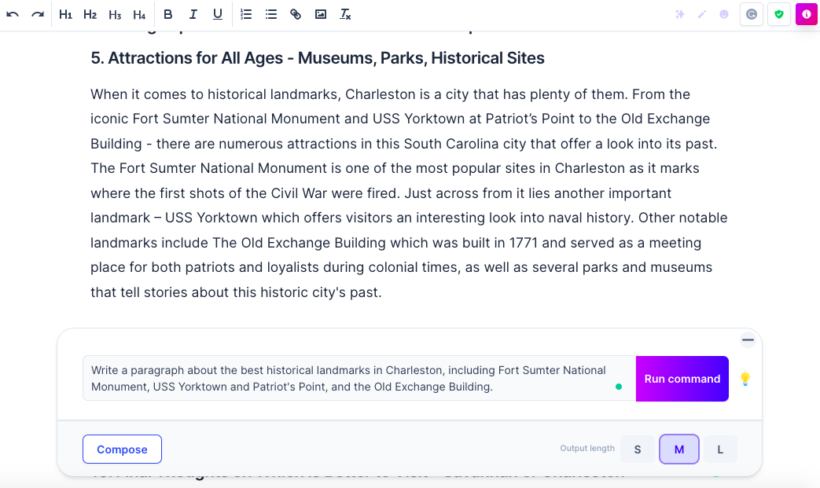This screenshot has height=488, width=820.
Task: Insert a numbered list
Action: [246, 14]
